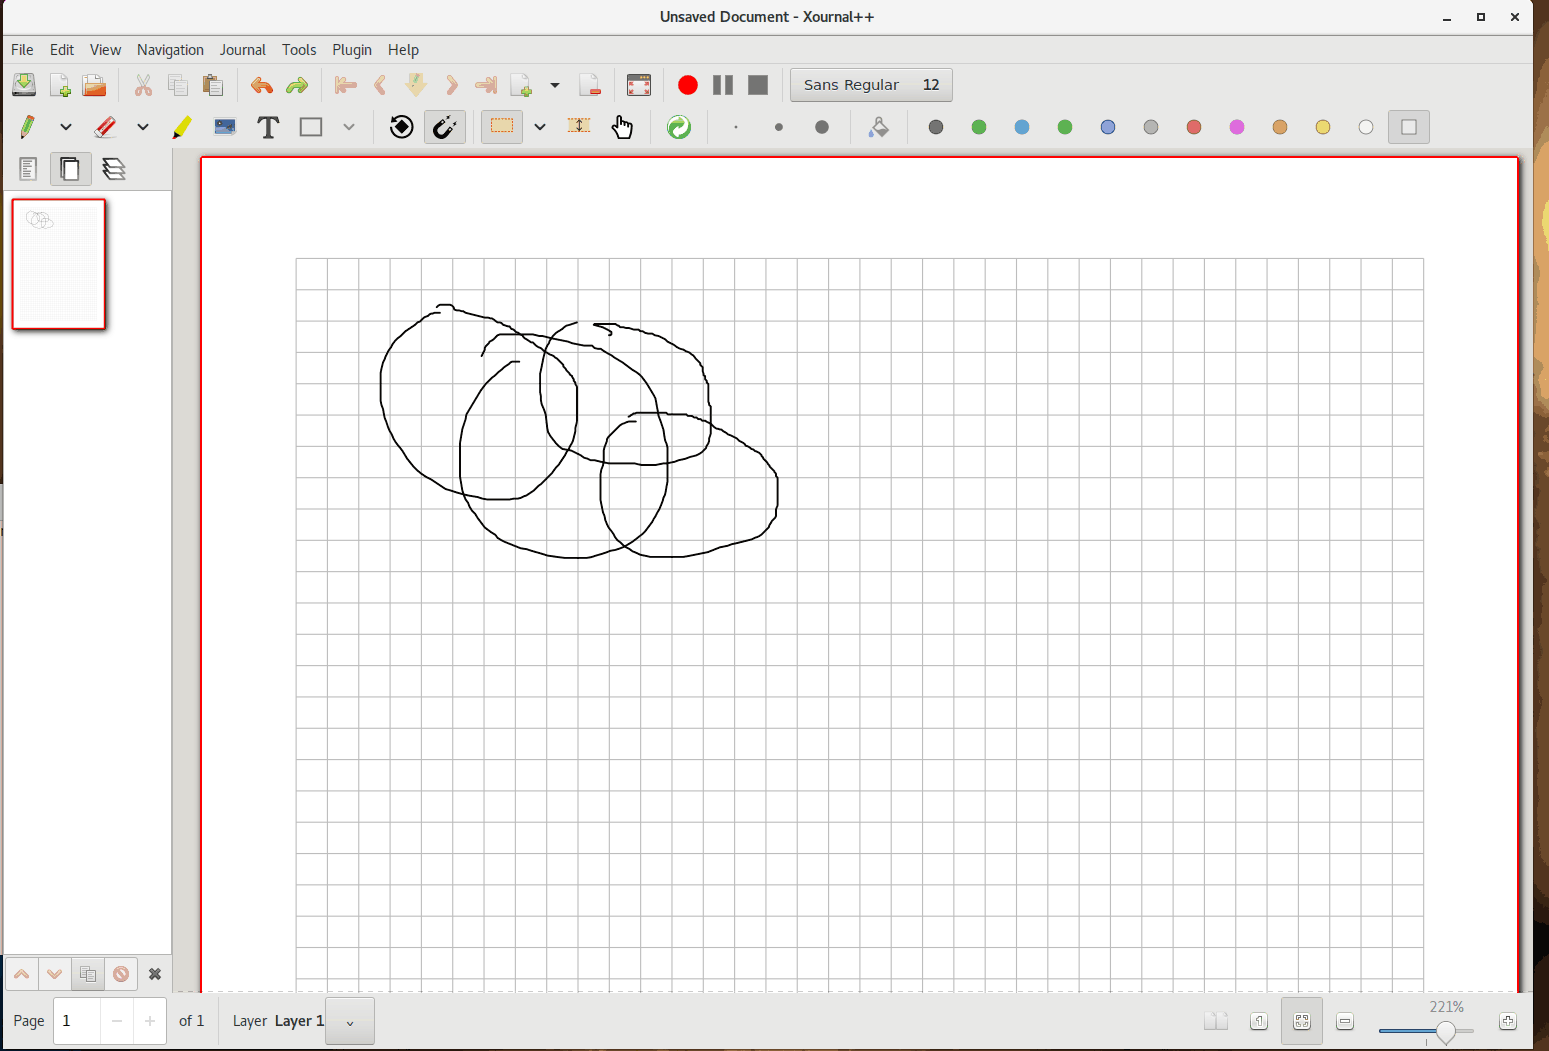Open the Fill color picker
This screenshot has width=1549, height=1051.
point(879,127)
